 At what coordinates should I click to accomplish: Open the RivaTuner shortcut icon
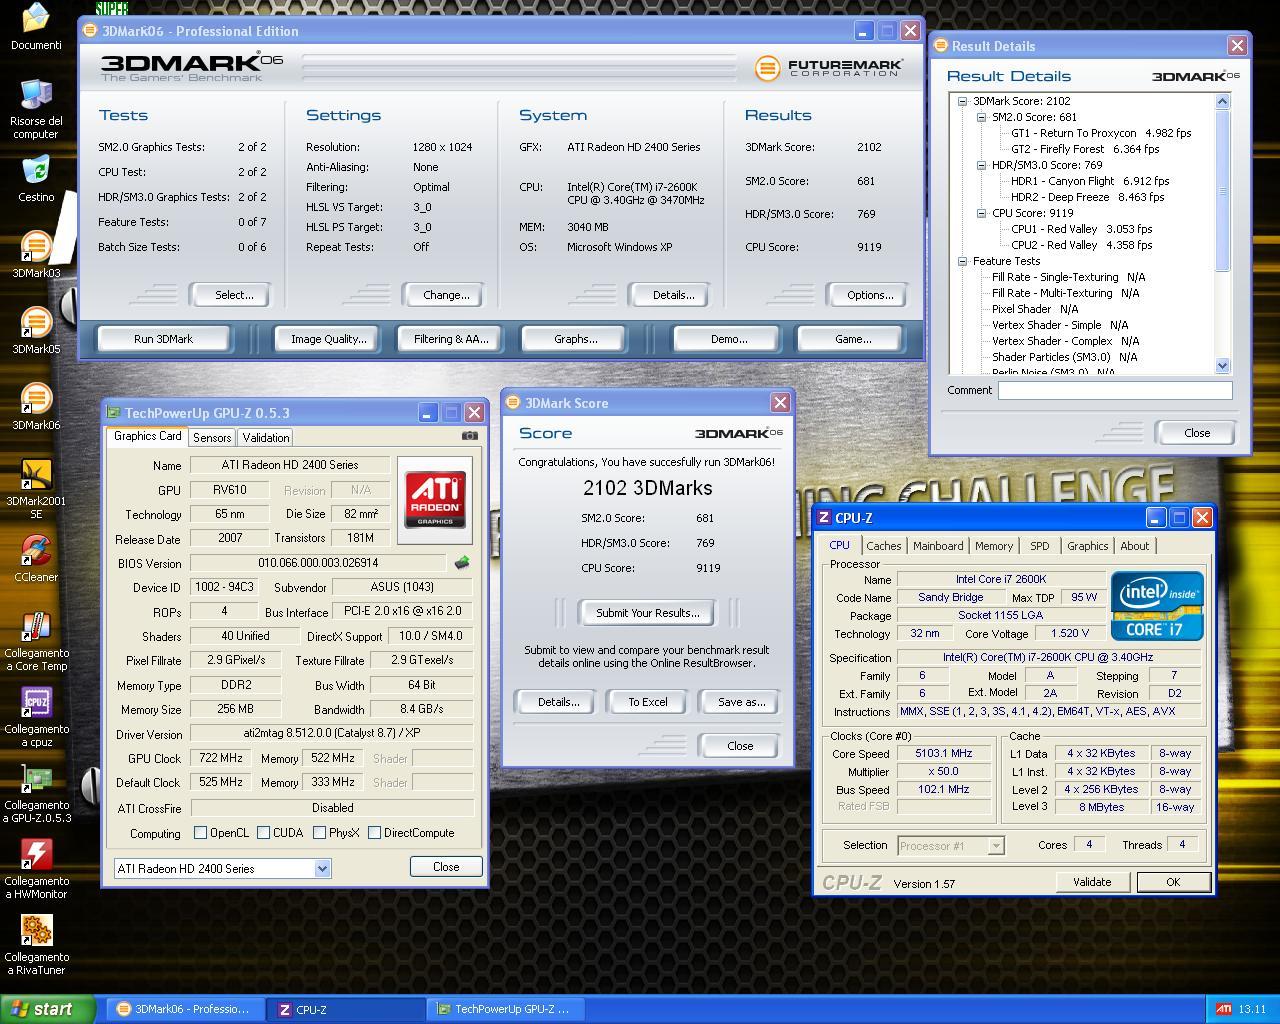click(36, 945)
